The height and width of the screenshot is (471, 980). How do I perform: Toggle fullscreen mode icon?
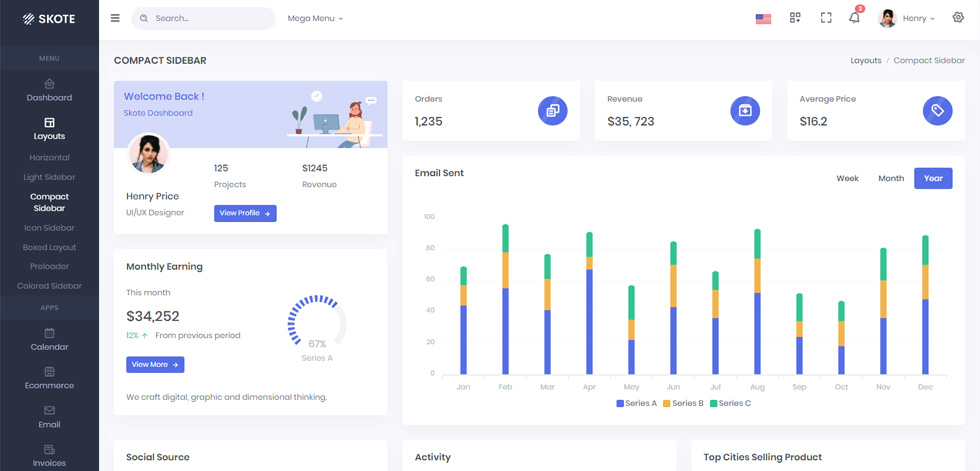coord(826,18)
